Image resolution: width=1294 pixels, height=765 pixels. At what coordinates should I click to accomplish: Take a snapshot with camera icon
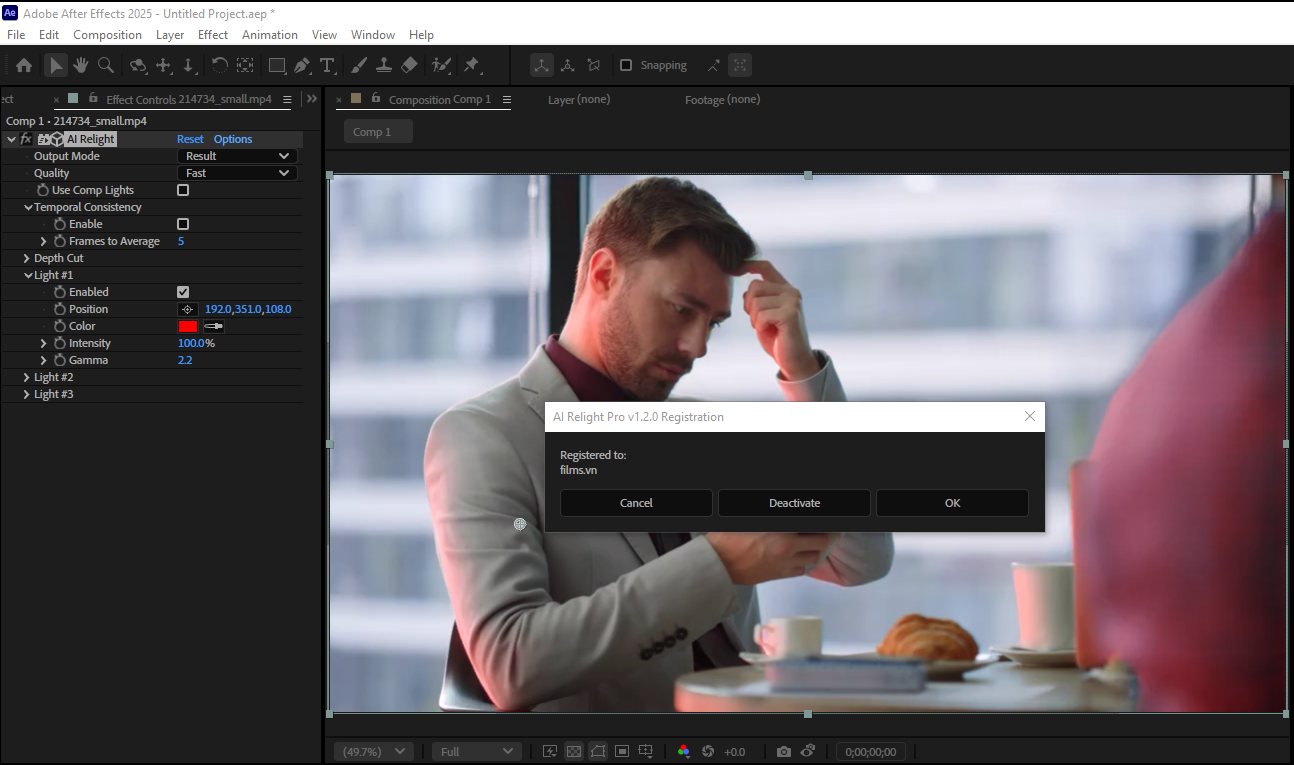click(x=784, y=751)
